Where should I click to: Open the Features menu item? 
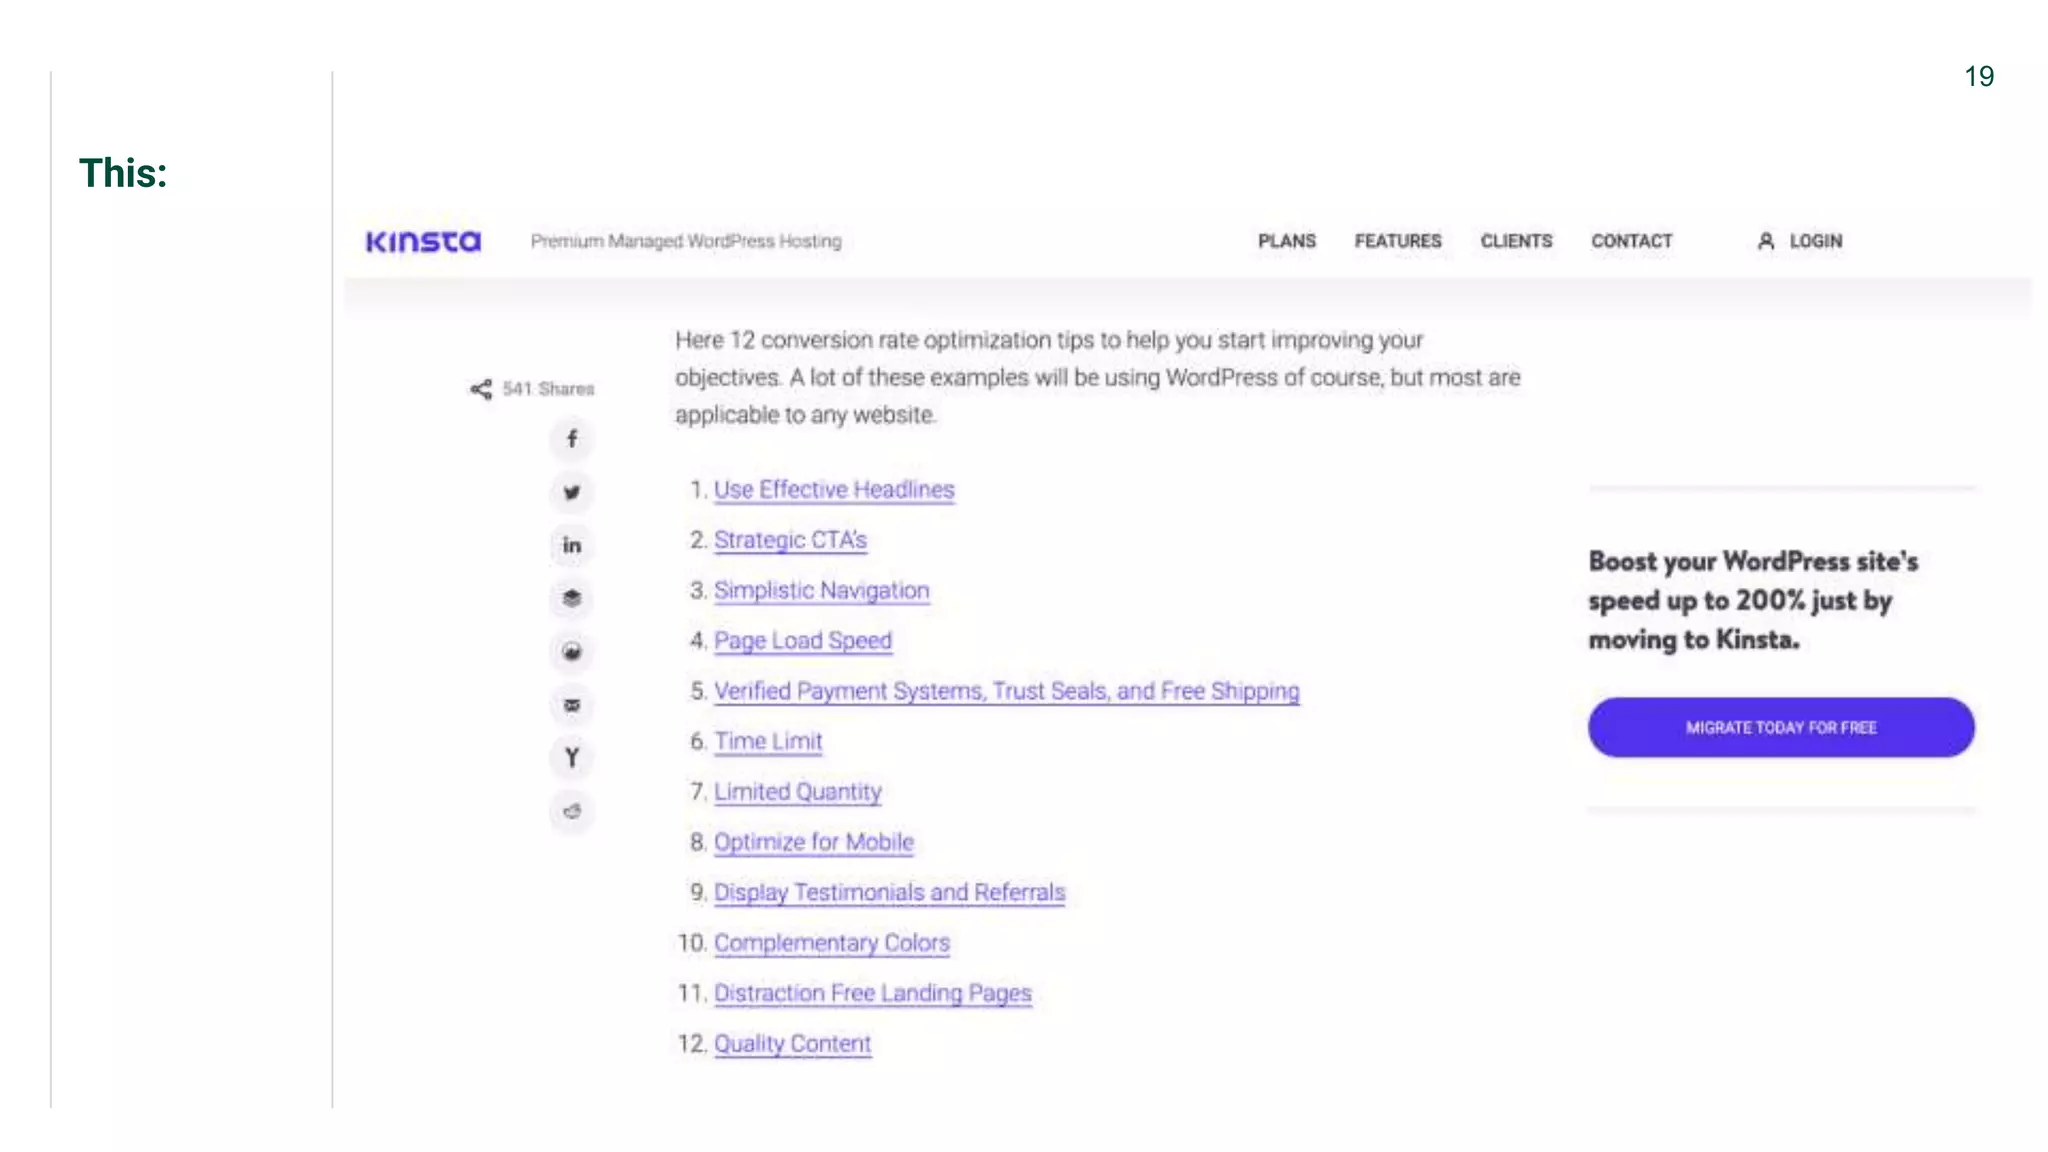1397,241
